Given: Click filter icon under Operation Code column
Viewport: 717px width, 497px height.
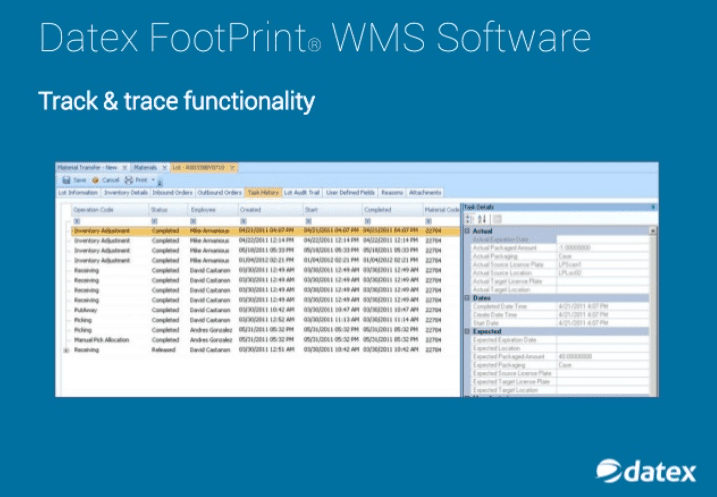Looking at the screenshot, I should [x=77, y=221].
